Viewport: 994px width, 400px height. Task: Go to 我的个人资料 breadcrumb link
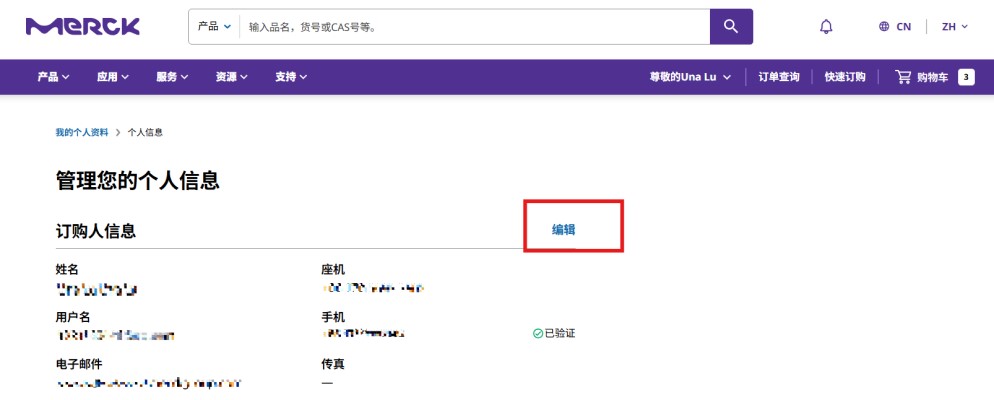coord(82,133)
